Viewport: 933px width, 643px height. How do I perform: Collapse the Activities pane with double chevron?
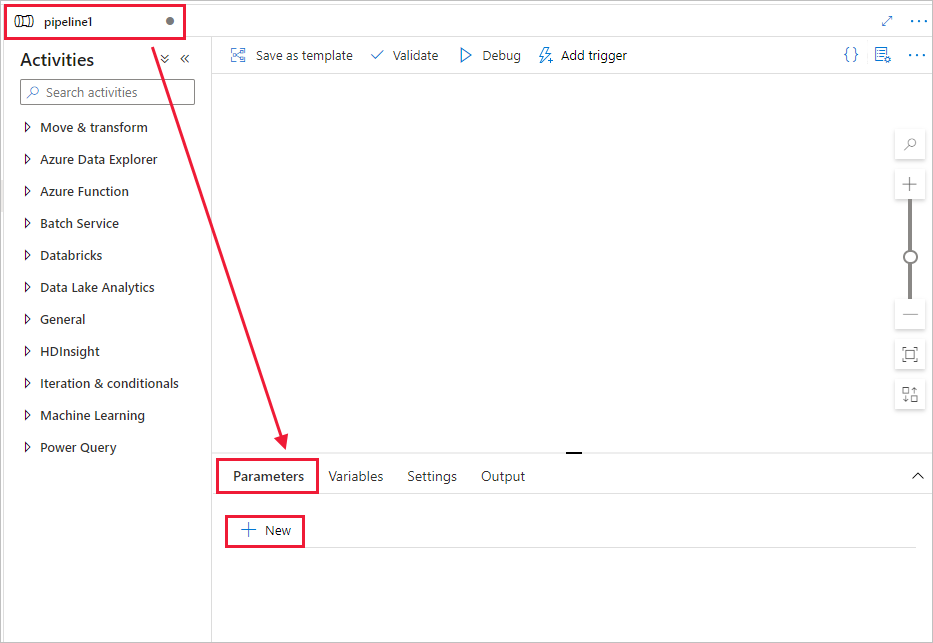184,58
